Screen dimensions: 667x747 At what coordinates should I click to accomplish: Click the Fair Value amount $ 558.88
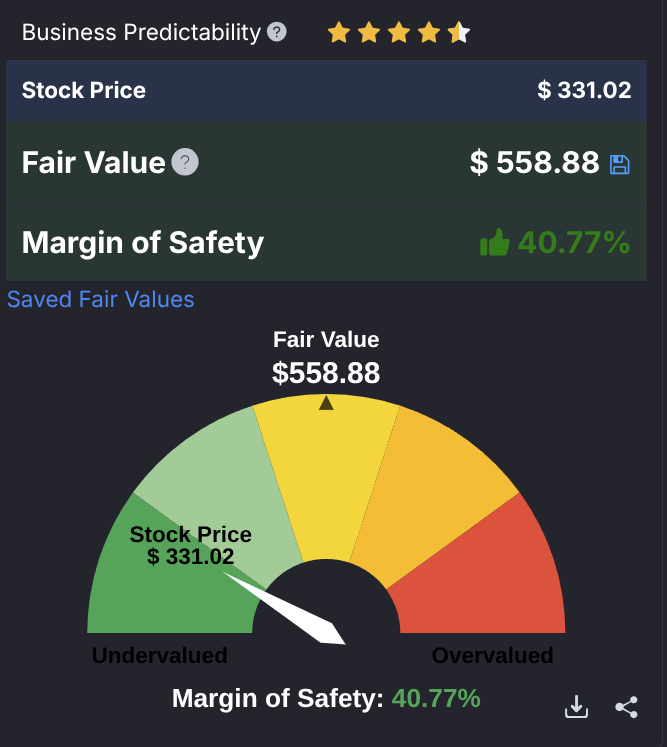point(534,162)
